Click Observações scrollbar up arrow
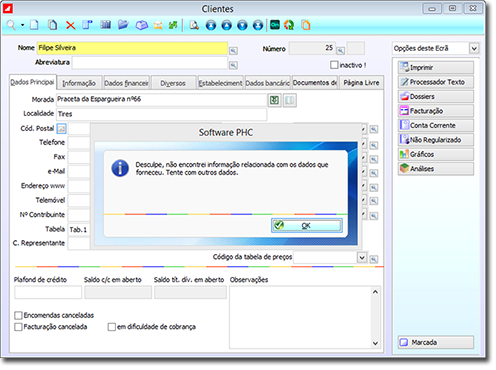Image resolution: width=496 pixels, height=370 pixels. (375, 292)
